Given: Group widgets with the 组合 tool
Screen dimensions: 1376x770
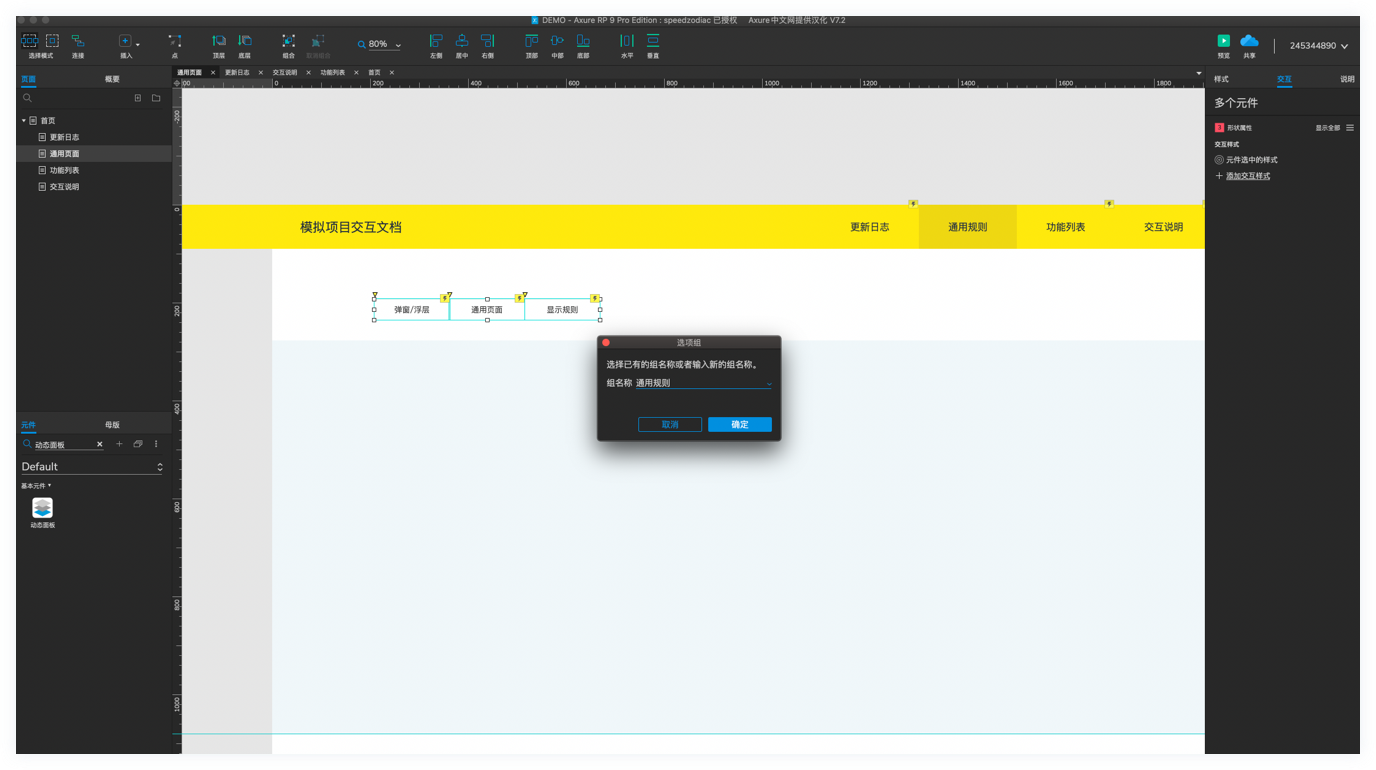Looking at the screenshot, I should (x=288, y=45).
